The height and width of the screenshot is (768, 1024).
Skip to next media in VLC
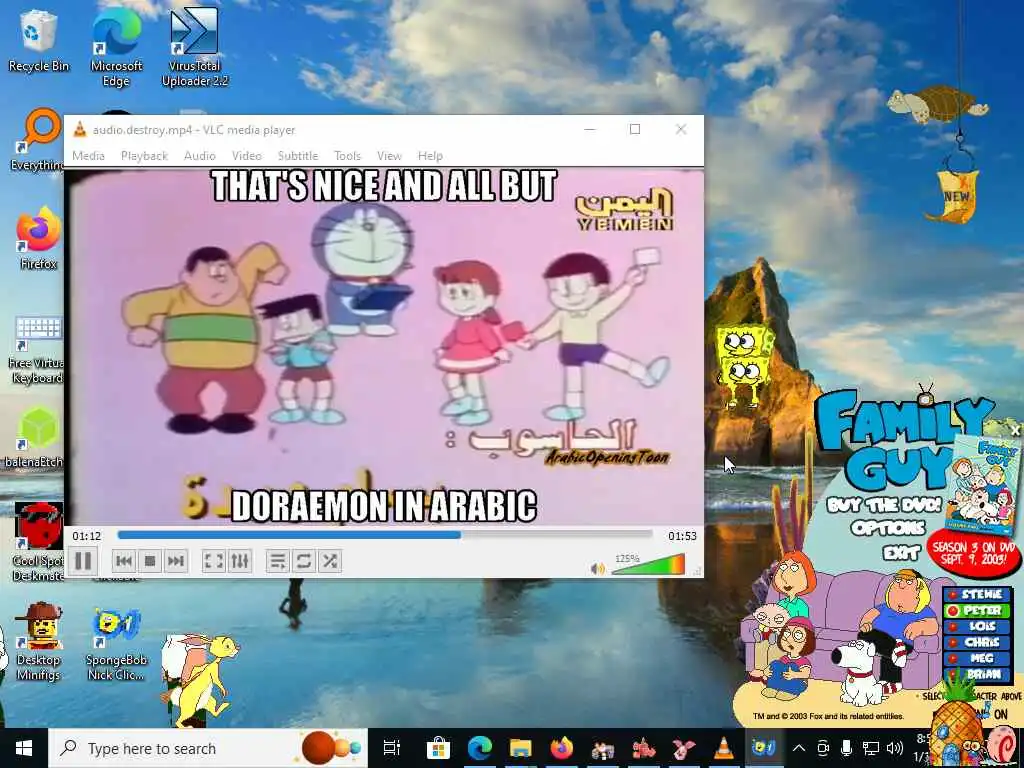[176, 561]
